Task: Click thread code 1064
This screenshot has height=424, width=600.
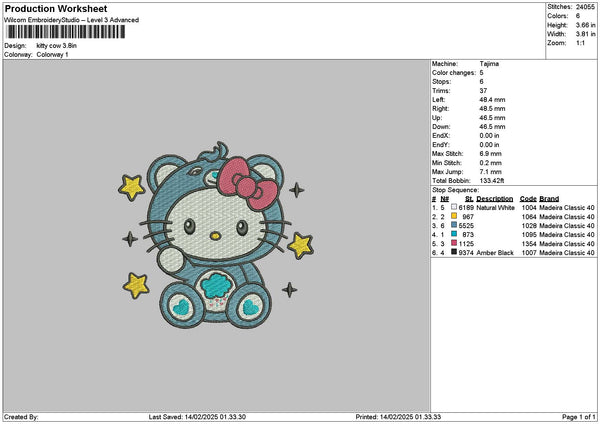Action: coord(529,217)
